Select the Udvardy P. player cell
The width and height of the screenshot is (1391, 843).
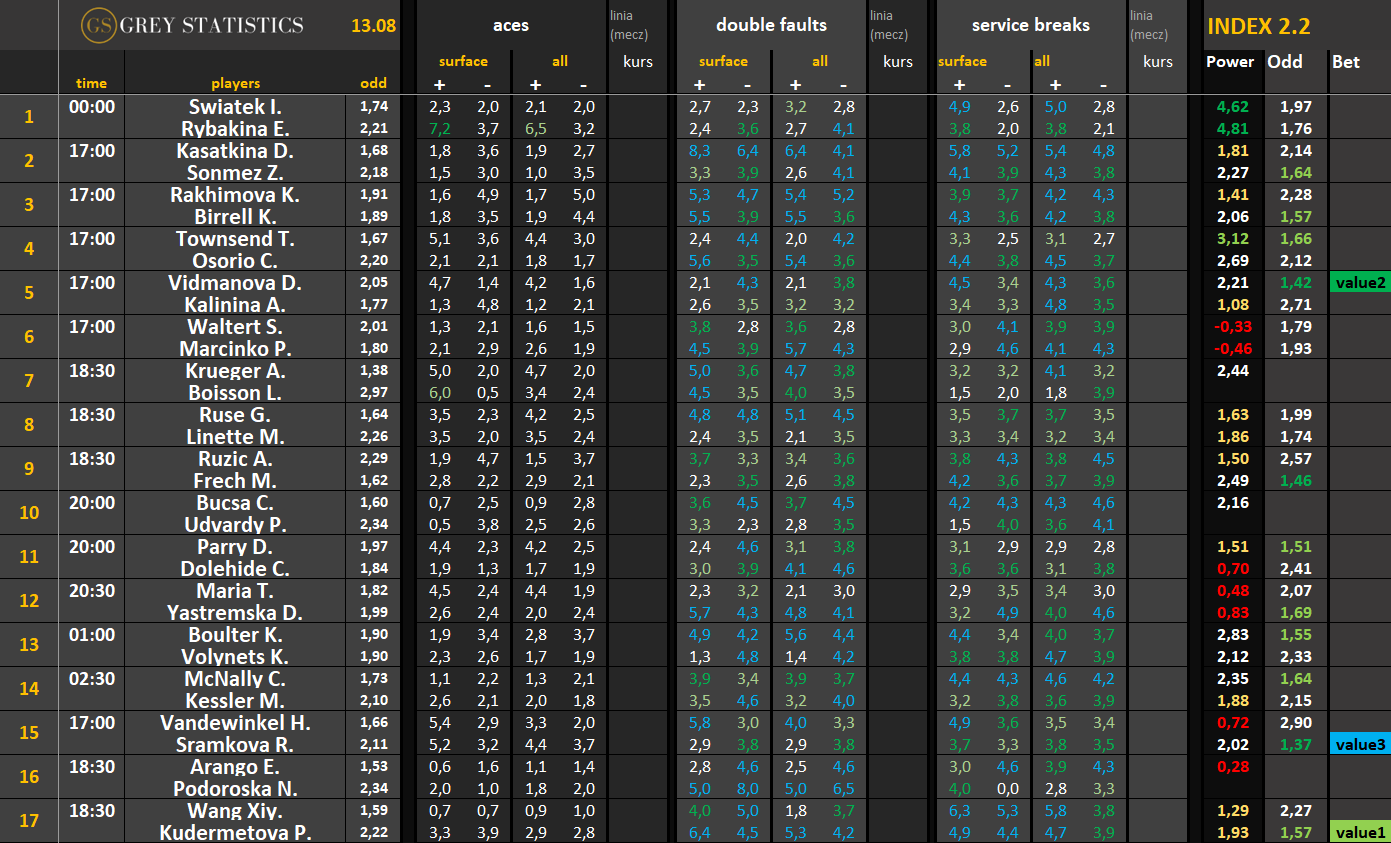click(235, 524)
